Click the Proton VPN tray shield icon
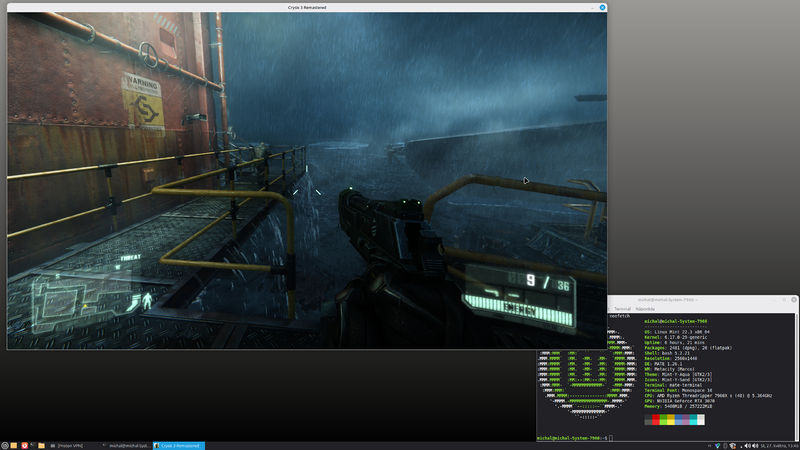The width and height of the screenshot is (800, 450). tap(717, 446)
